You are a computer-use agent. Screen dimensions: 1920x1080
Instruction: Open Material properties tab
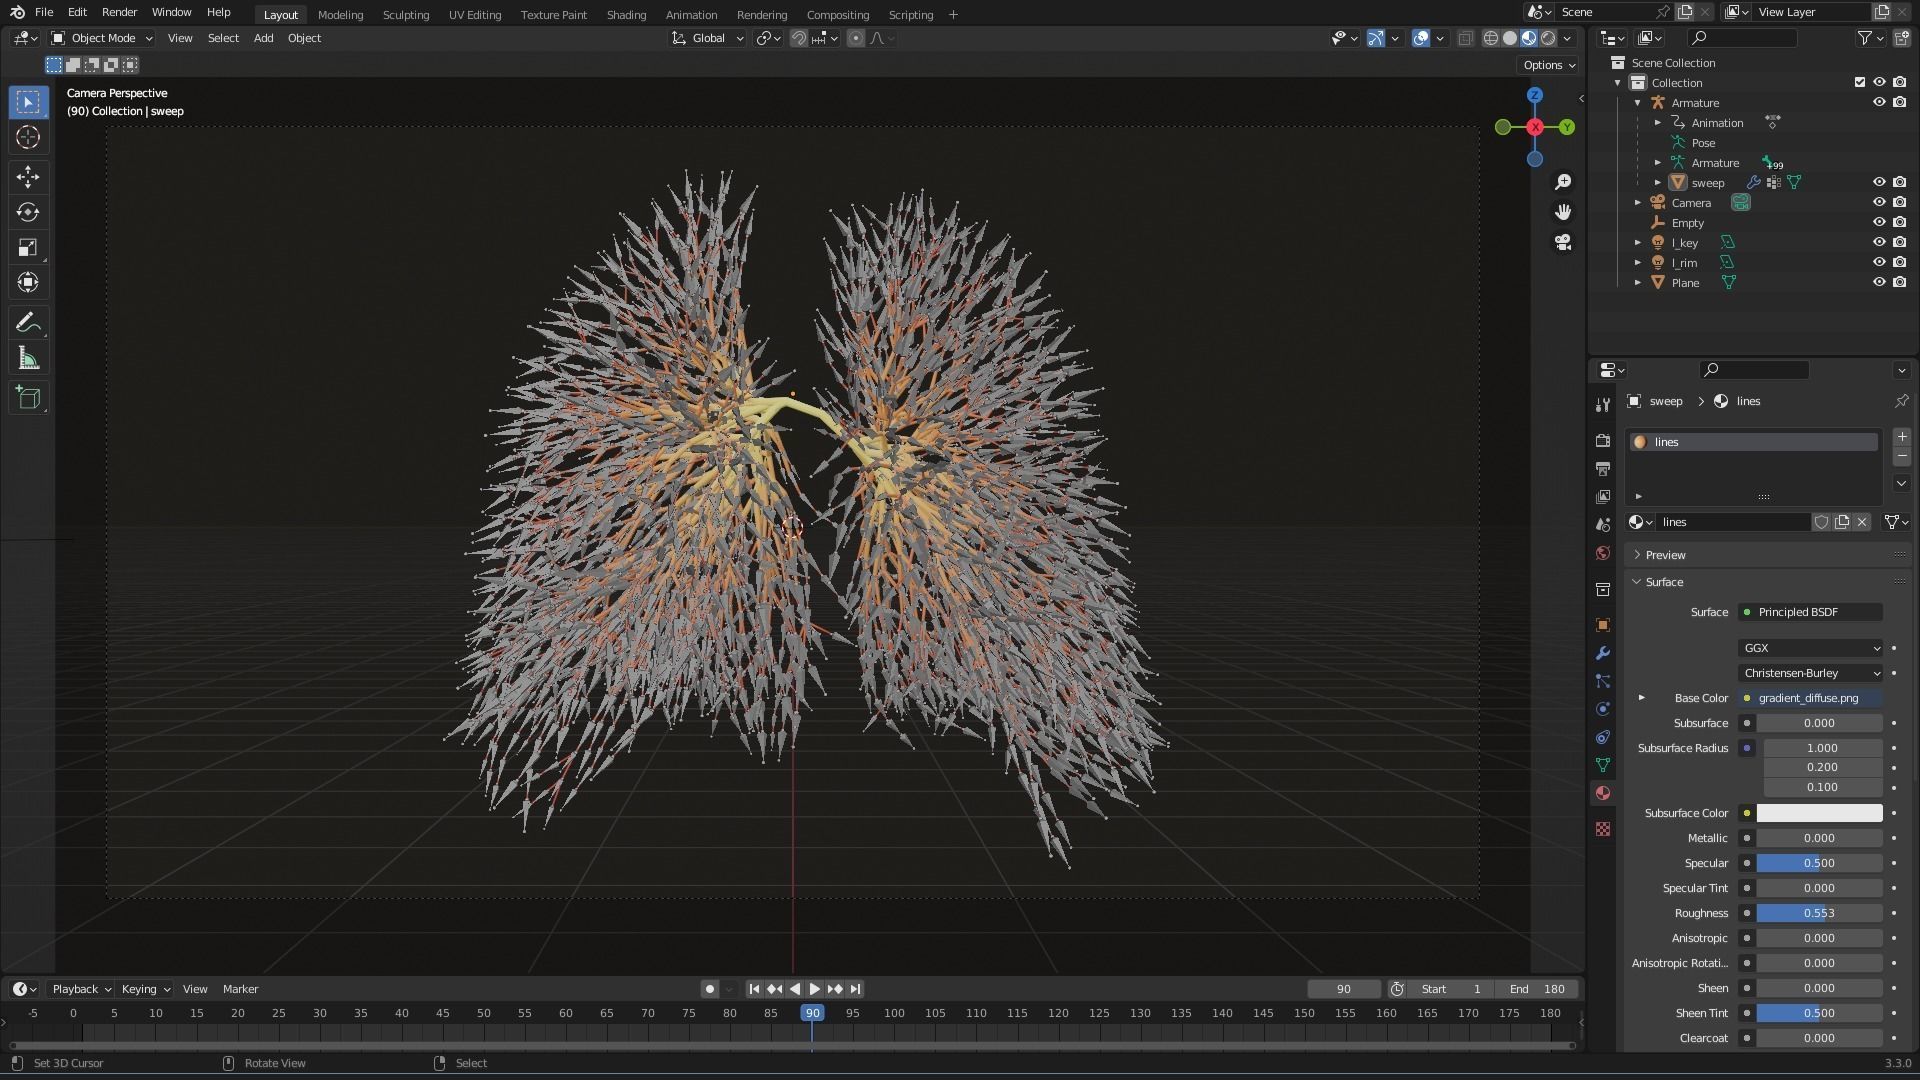1603,793
